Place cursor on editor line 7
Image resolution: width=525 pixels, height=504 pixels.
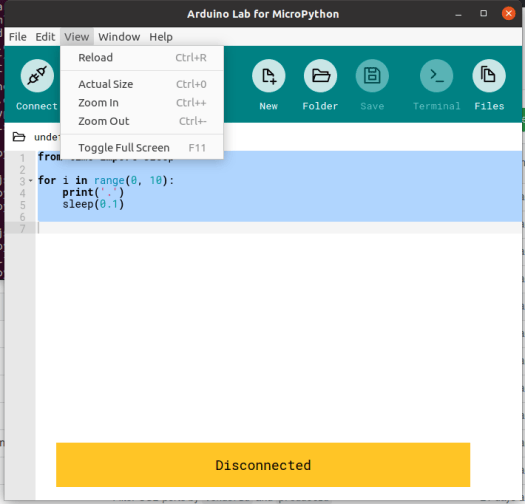pos(280,229)
